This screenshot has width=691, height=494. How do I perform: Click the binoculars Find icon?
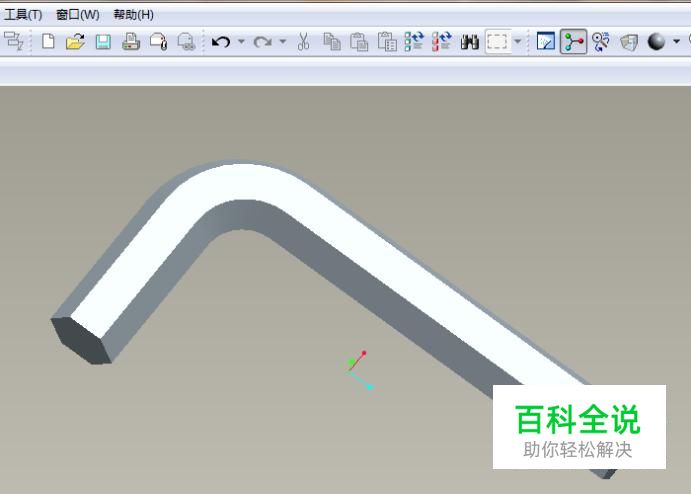470,42
